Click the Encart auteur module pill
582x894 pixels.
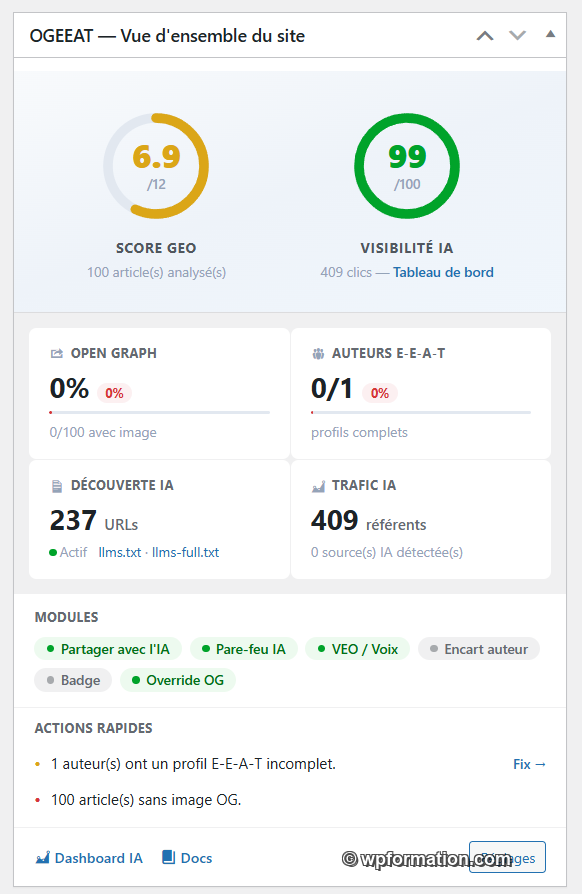(479, 649)
